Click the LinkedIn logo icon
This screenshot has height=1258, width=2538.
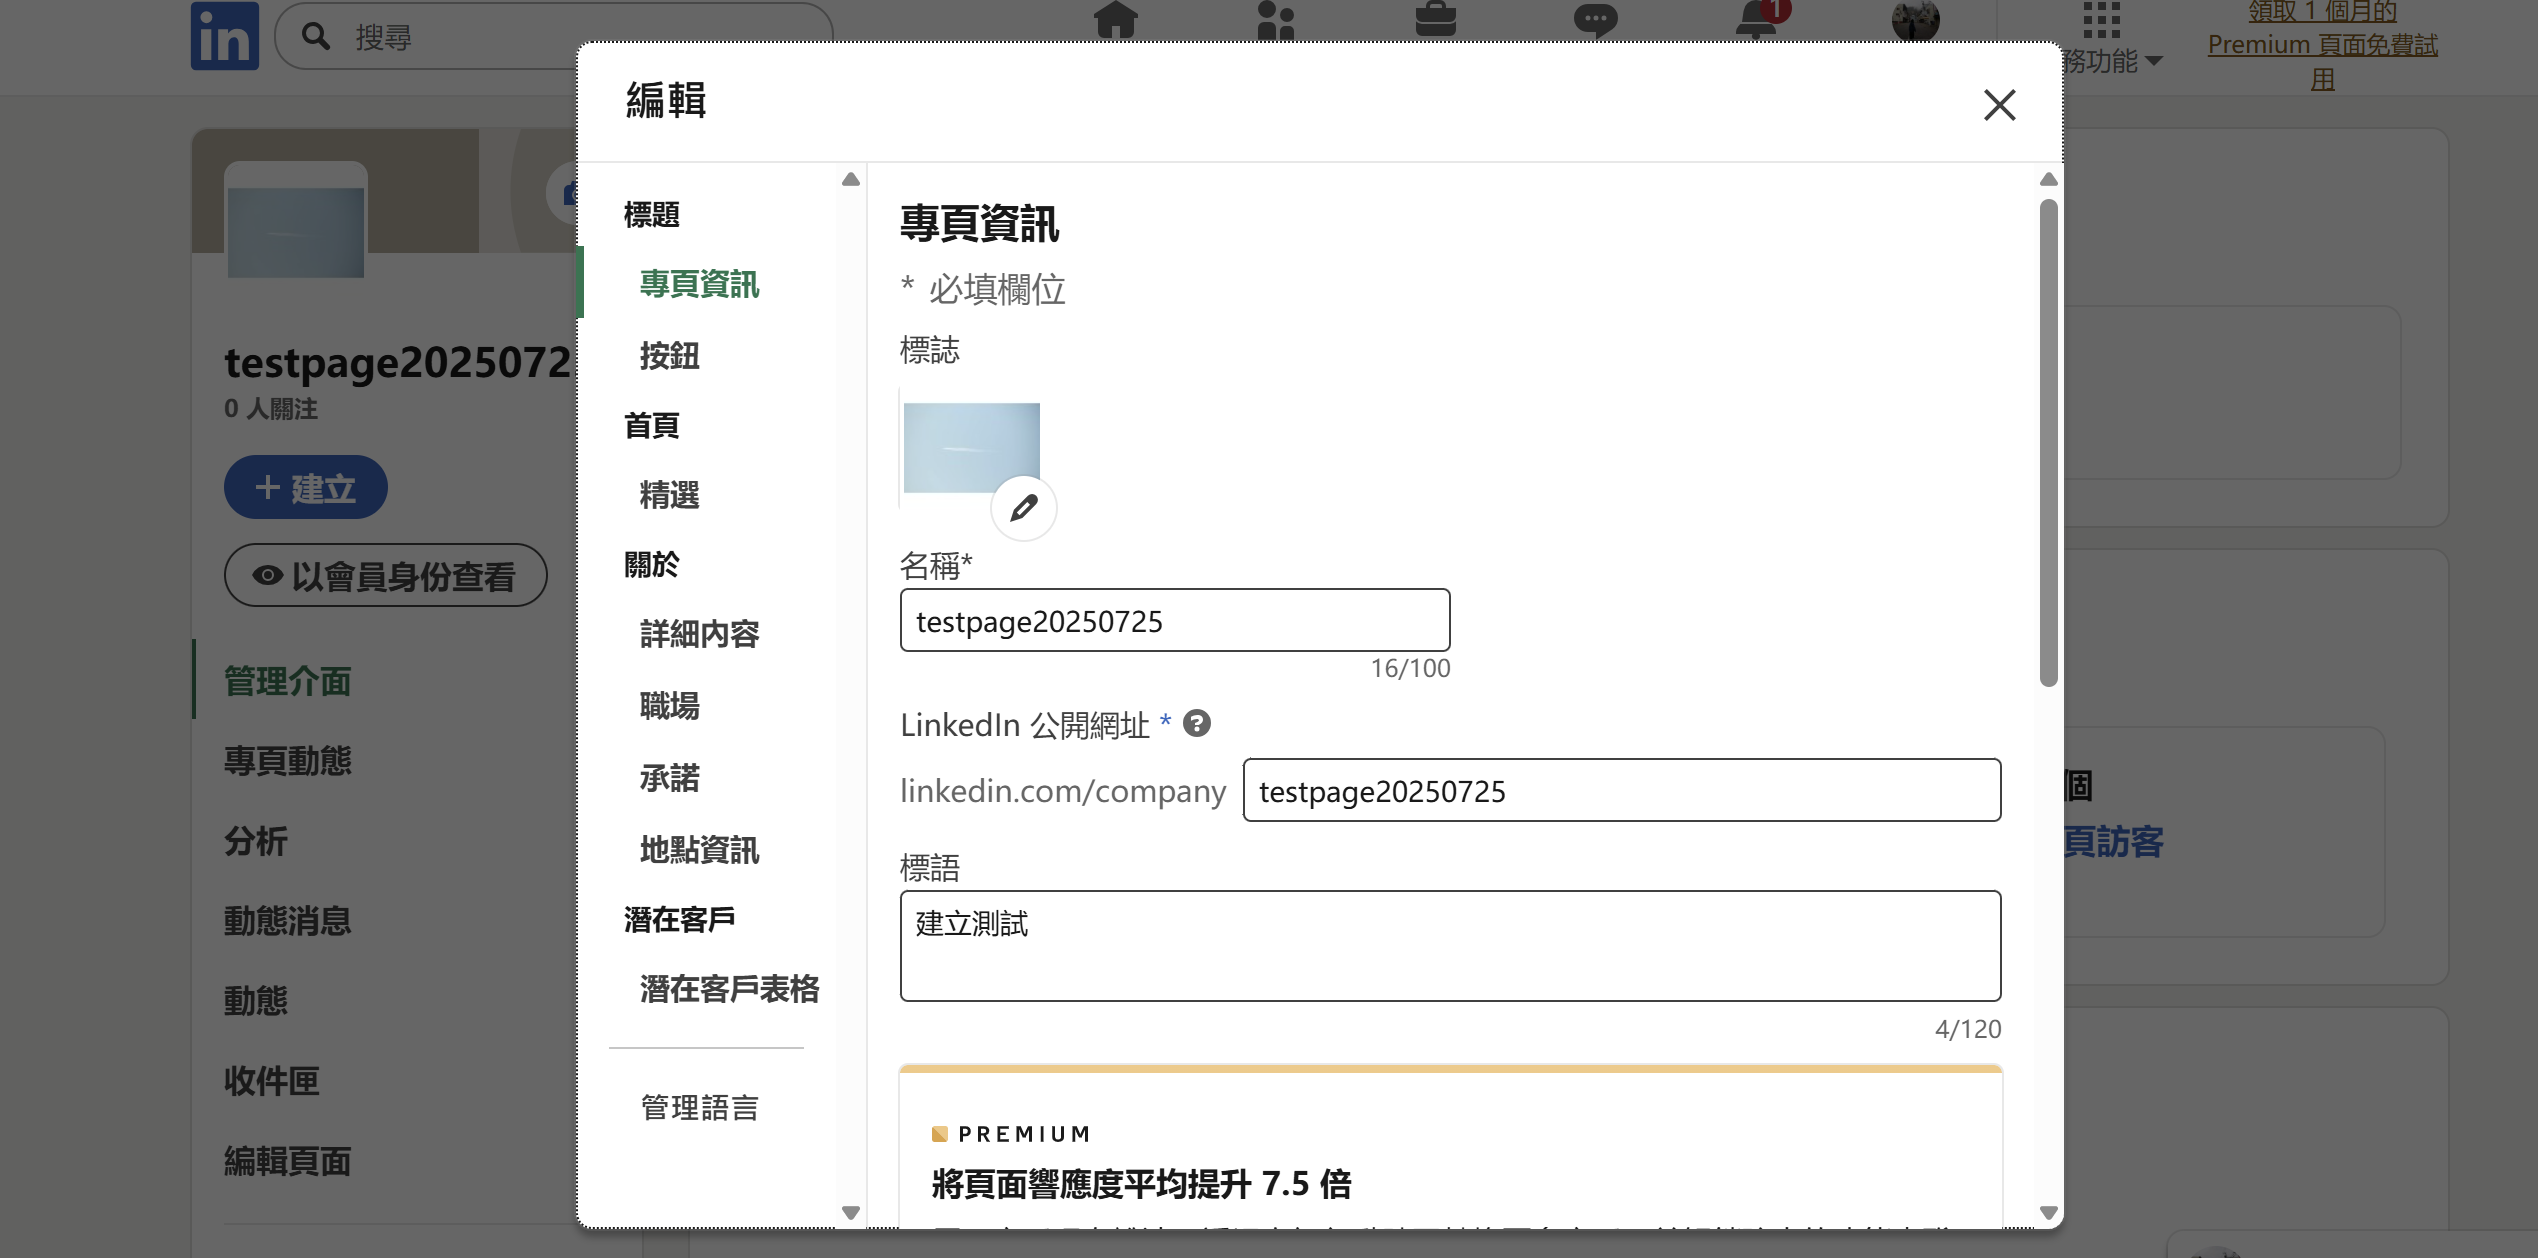(x=225, y=36)
